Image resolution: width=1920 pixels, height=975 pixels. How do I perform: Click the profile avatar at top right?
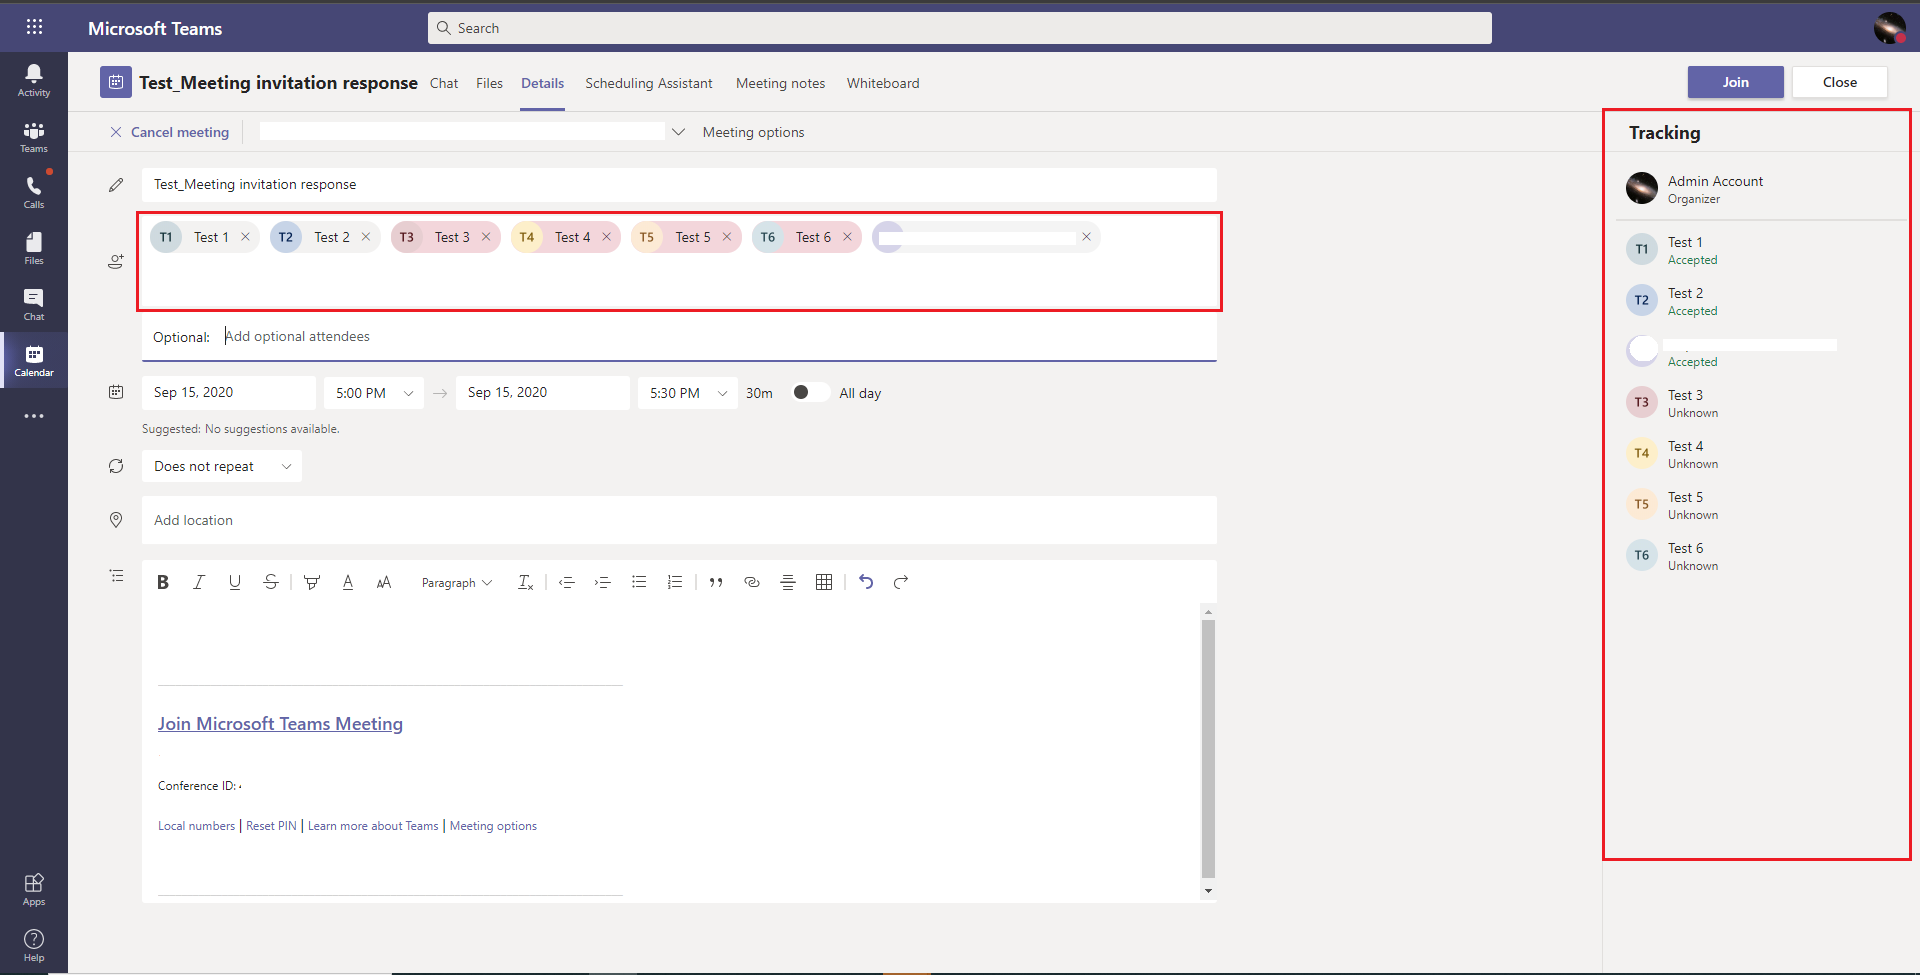pyautogui.click(x=1889, y=28)
